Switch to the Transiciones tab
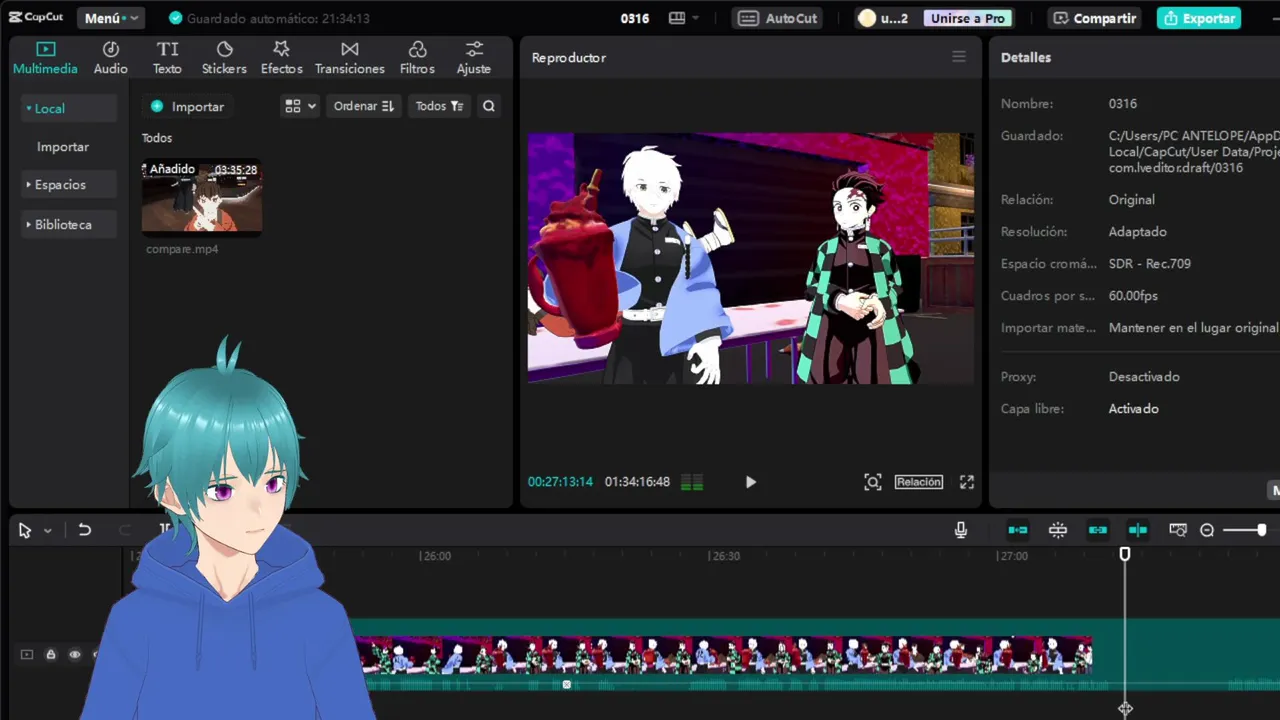Image resolution: width=1280 pixels, height=720 pixels. click(x=349, y=58)
